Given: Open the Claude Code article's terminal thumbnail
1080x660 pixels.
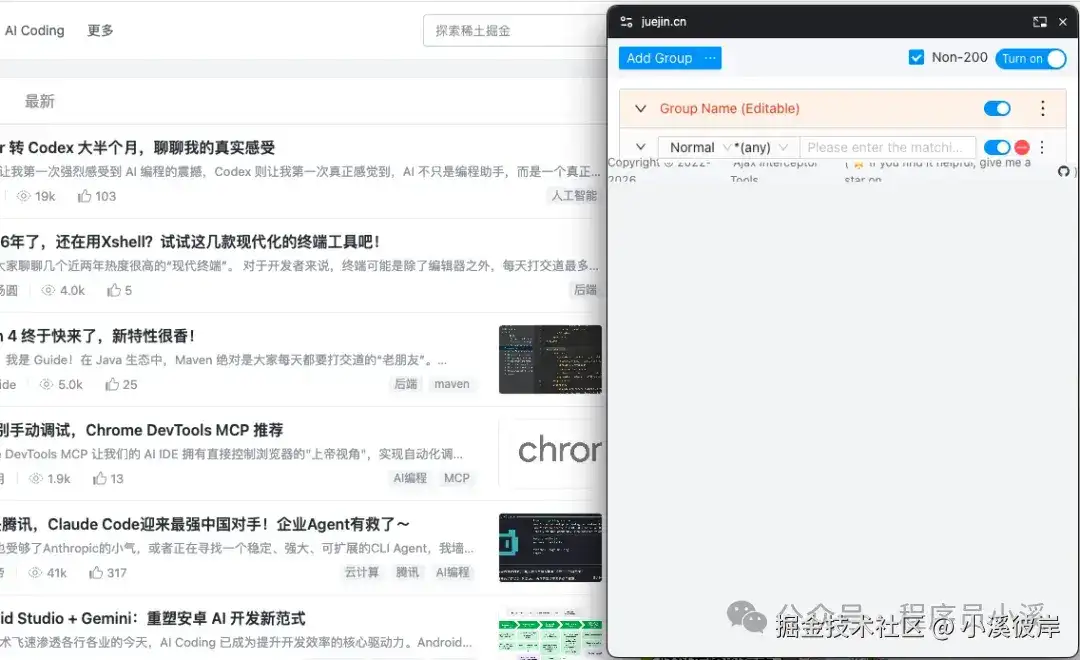Looking at the screenshot, I should coord(550,548).
